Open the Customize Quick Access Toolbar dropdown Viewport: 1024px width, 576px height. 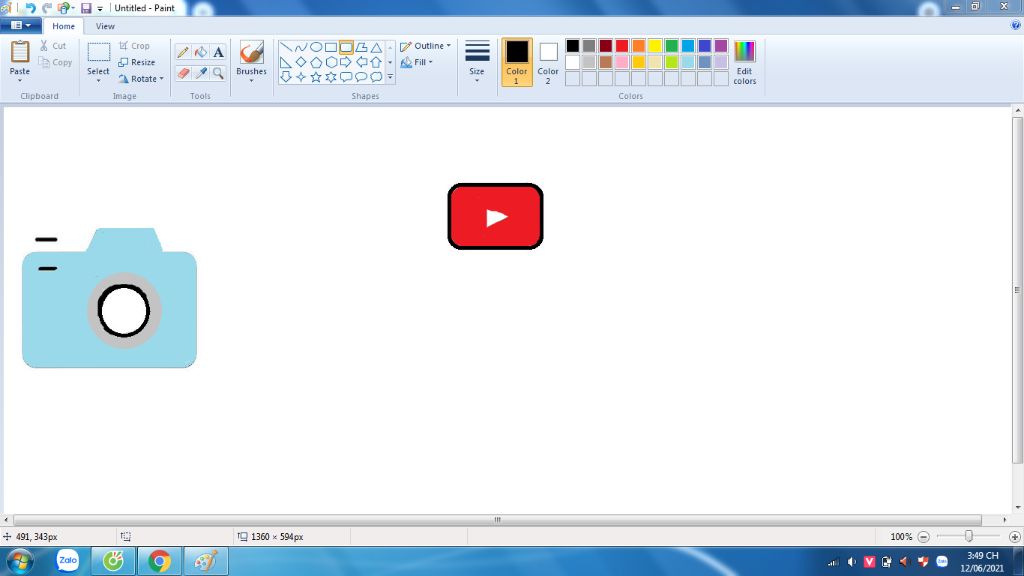(x=100, y=8)
